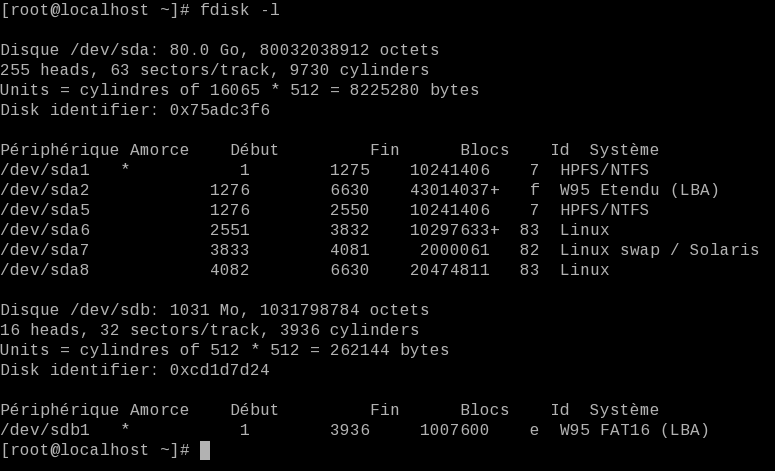The width and height of the screenshot is (775, 471).
Task: Click 'Units = cylindres of 512' line
Action: click(224, 350)
